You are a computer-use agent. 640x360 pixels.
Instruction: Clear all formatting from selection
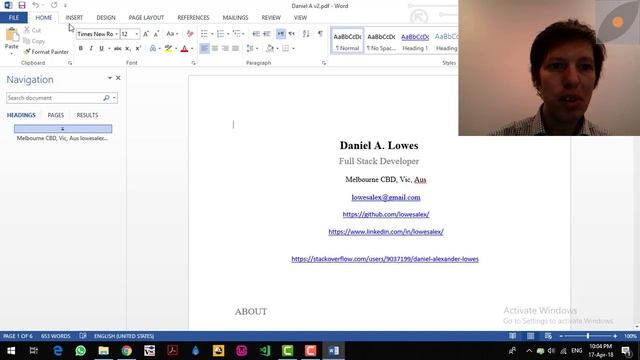(190, 34)
